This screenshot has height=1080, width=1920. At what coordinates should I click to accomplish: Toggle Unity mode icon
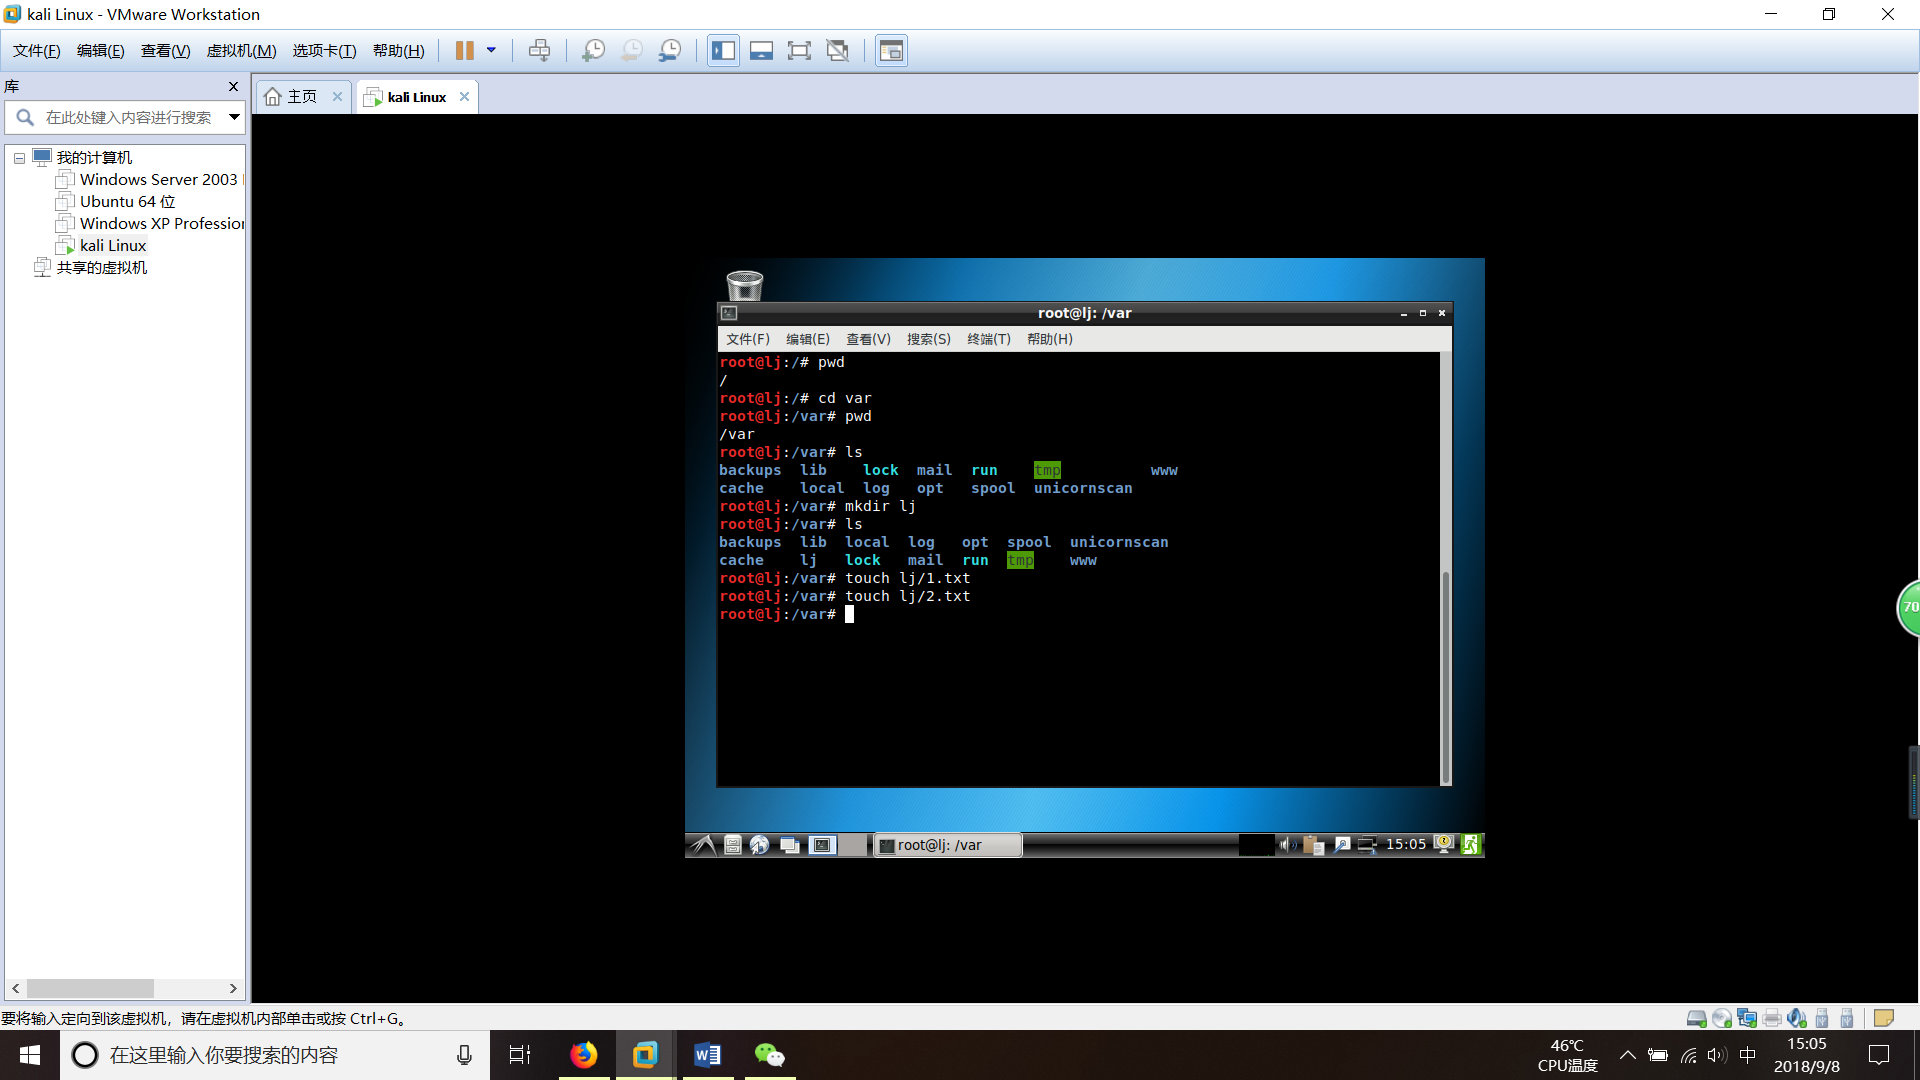coord(838,51)
